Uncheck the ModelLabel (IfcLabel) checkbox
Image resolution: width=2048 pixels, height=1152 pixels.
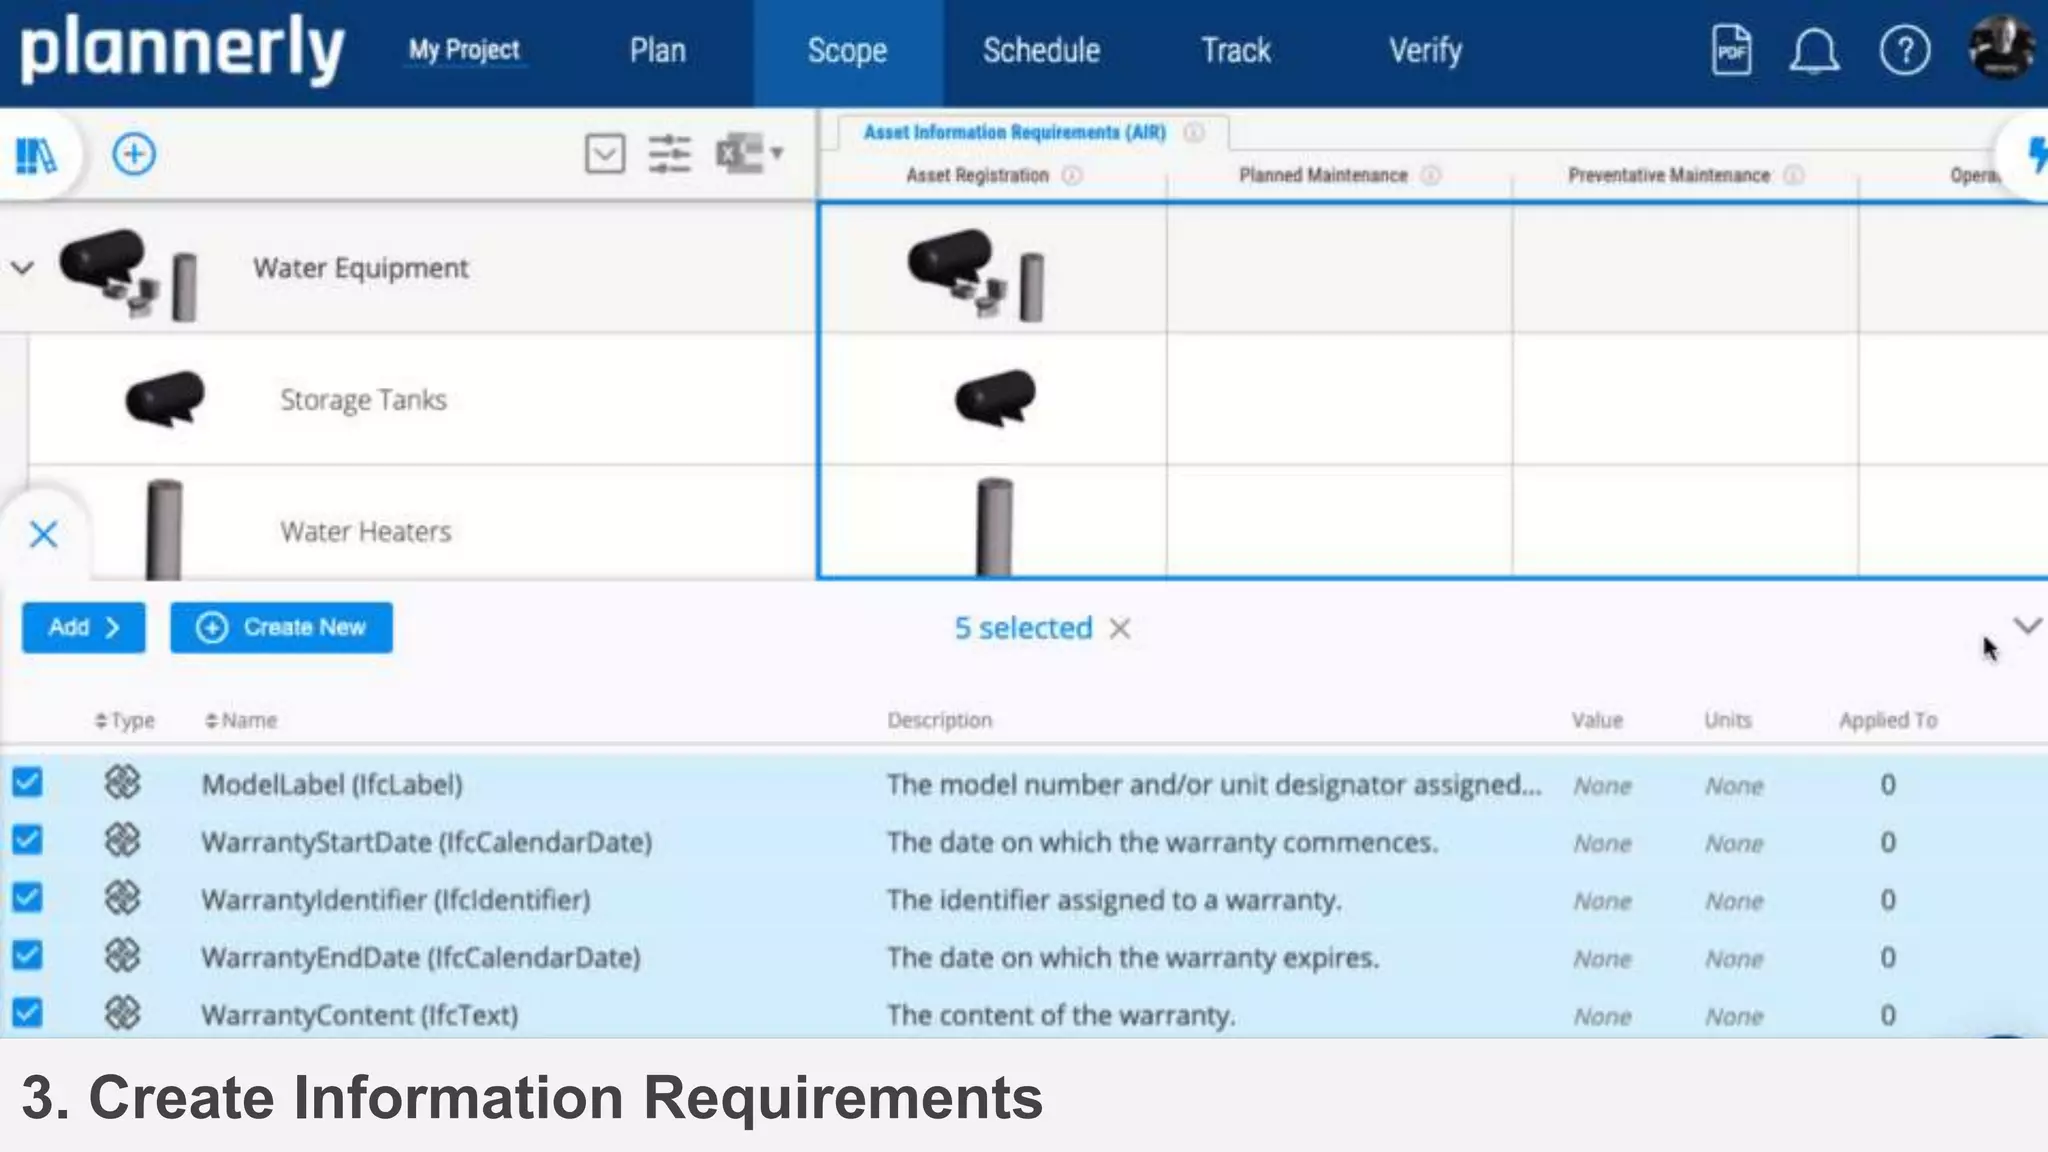(x=28, y=782)
